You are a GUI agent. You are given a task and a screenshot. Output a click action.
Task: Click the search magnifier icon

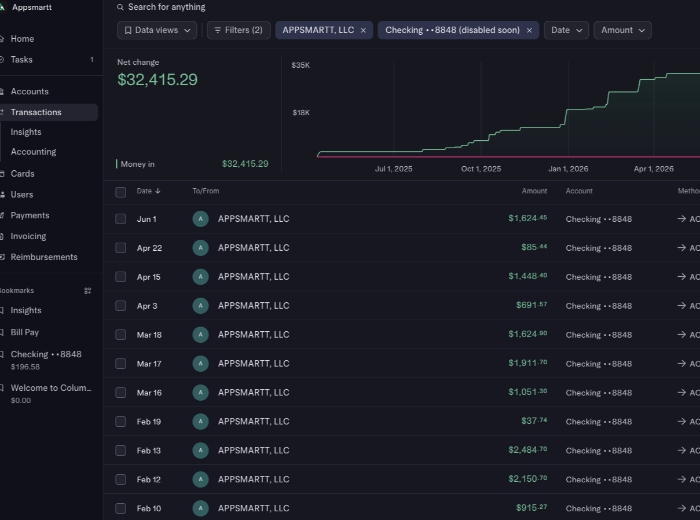(120, 7)
